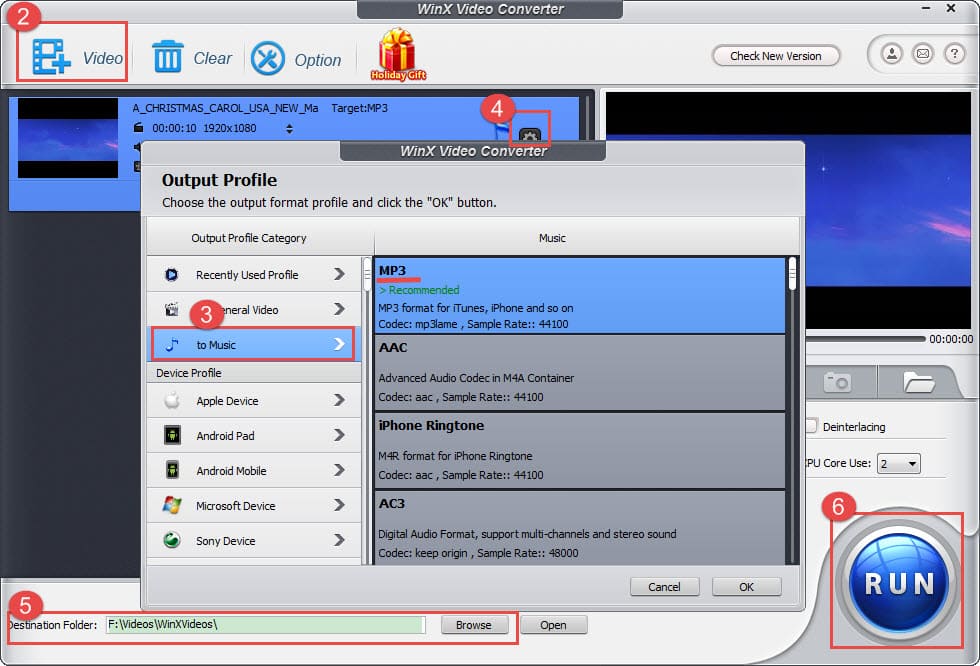Click the file name A_CHRISTMAS_CAROL_USA_NEW_Ma

click(x=225, y=108)
